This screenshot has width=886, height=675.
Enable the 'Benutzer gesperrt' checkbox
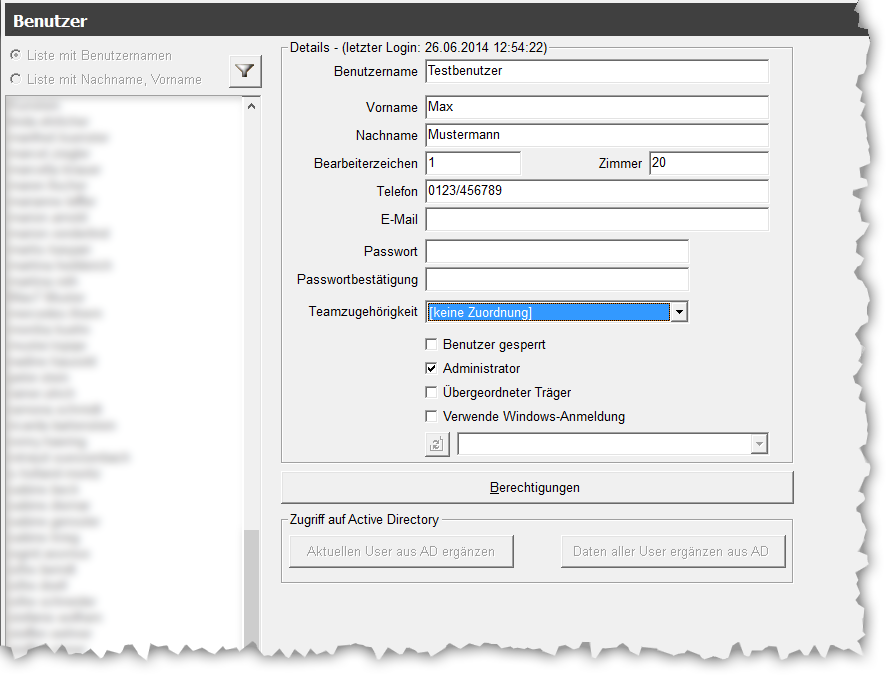[432, 345]
